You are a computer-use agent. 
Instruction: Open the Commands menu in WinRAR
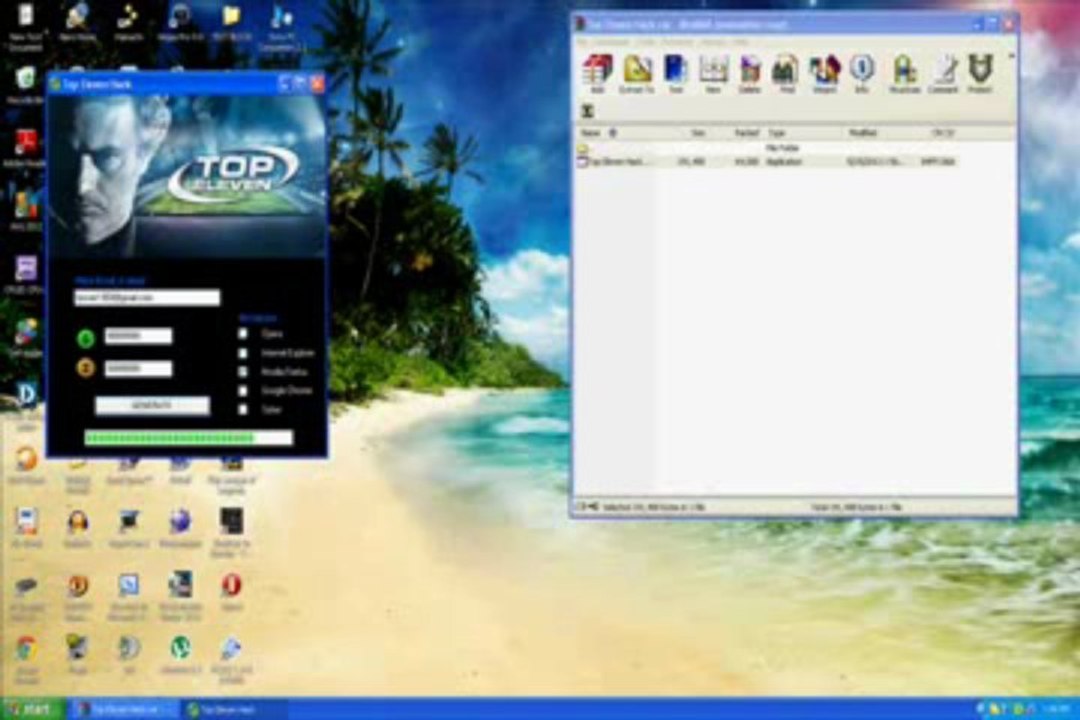point(612,42)
